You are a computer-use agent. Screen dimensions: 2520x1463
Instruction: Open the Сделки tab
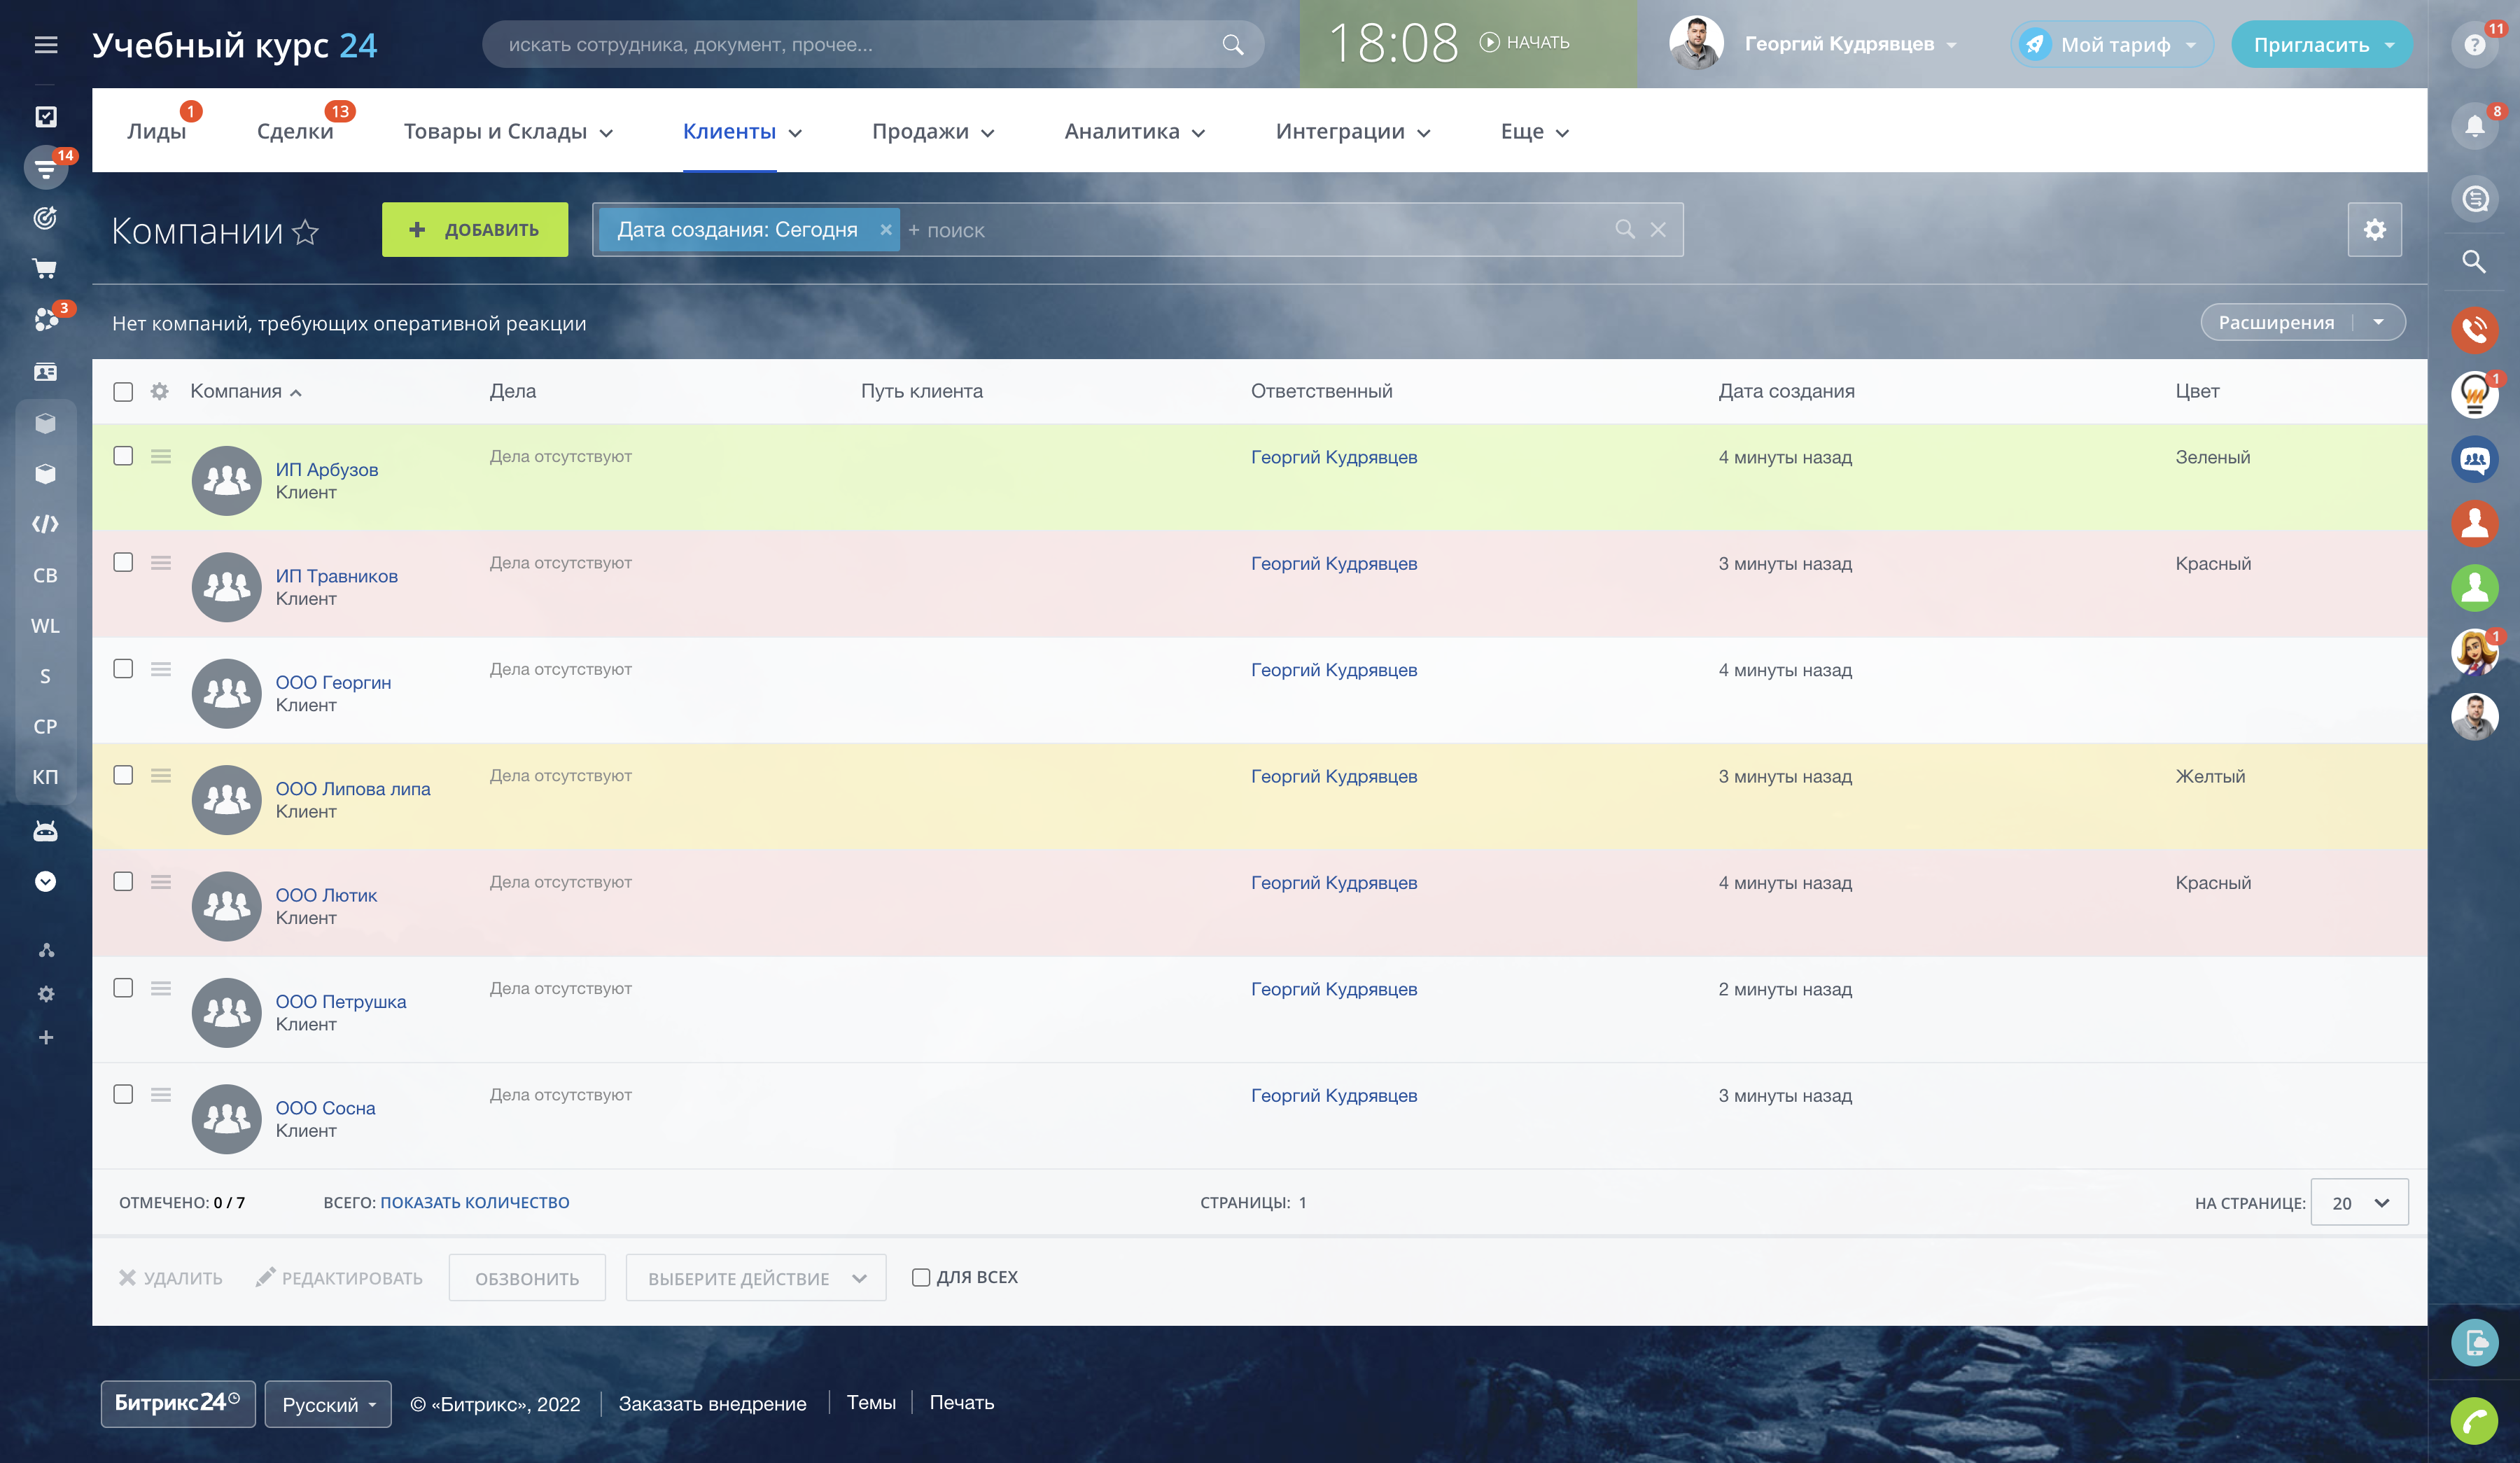(295, 131)
